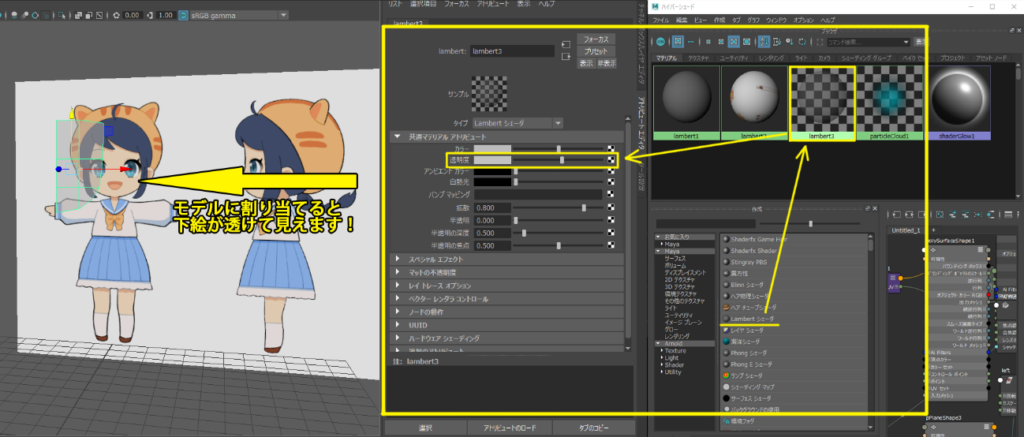The width and height of the screenshot is (1024, 437).
Task: Click the map button for 半透明 (0.000) attribute
Action: pyautogui.click(x=611, y=221)
